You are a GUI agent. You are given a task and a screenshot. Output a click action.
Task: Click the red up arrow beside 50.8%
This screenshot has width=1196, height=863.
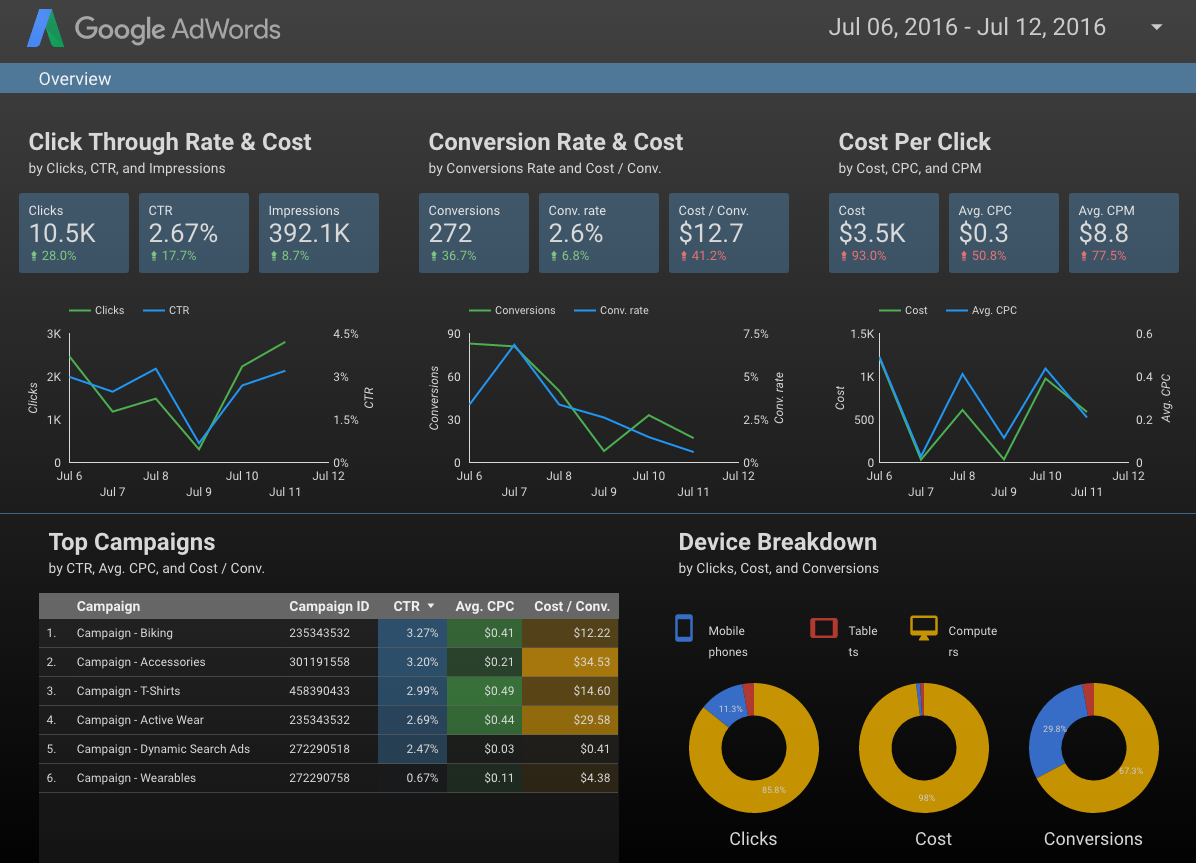(x=963, y=256)
